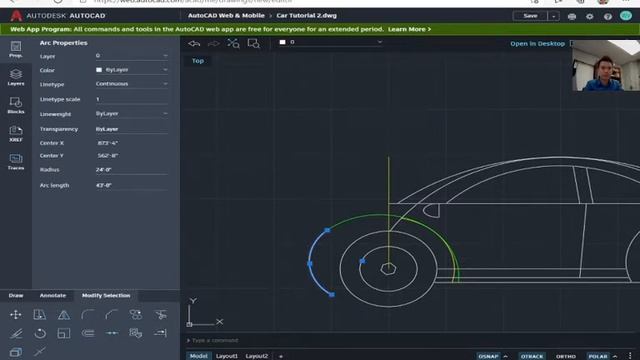Open the Help question mark icon
Viewport: 640px width, 360px height.
(x=608, y=16)
